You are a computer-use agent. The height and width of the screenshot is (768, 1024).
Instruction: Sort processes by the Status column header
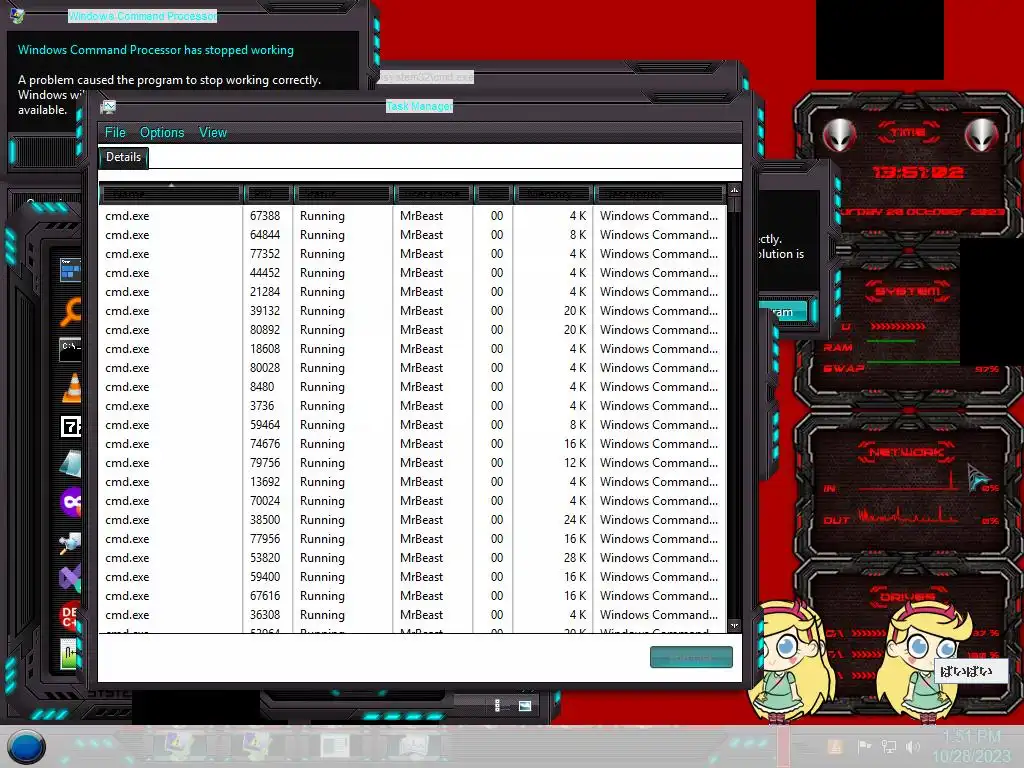tap(343, 194)
